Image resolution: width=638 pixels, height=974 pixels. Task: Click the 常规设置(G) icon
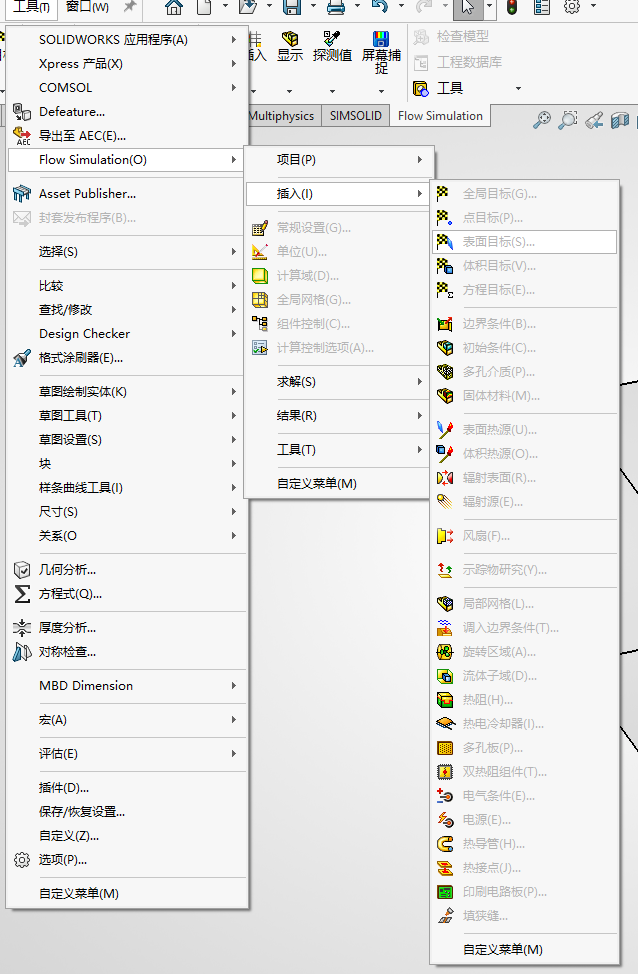click(260, 228)
